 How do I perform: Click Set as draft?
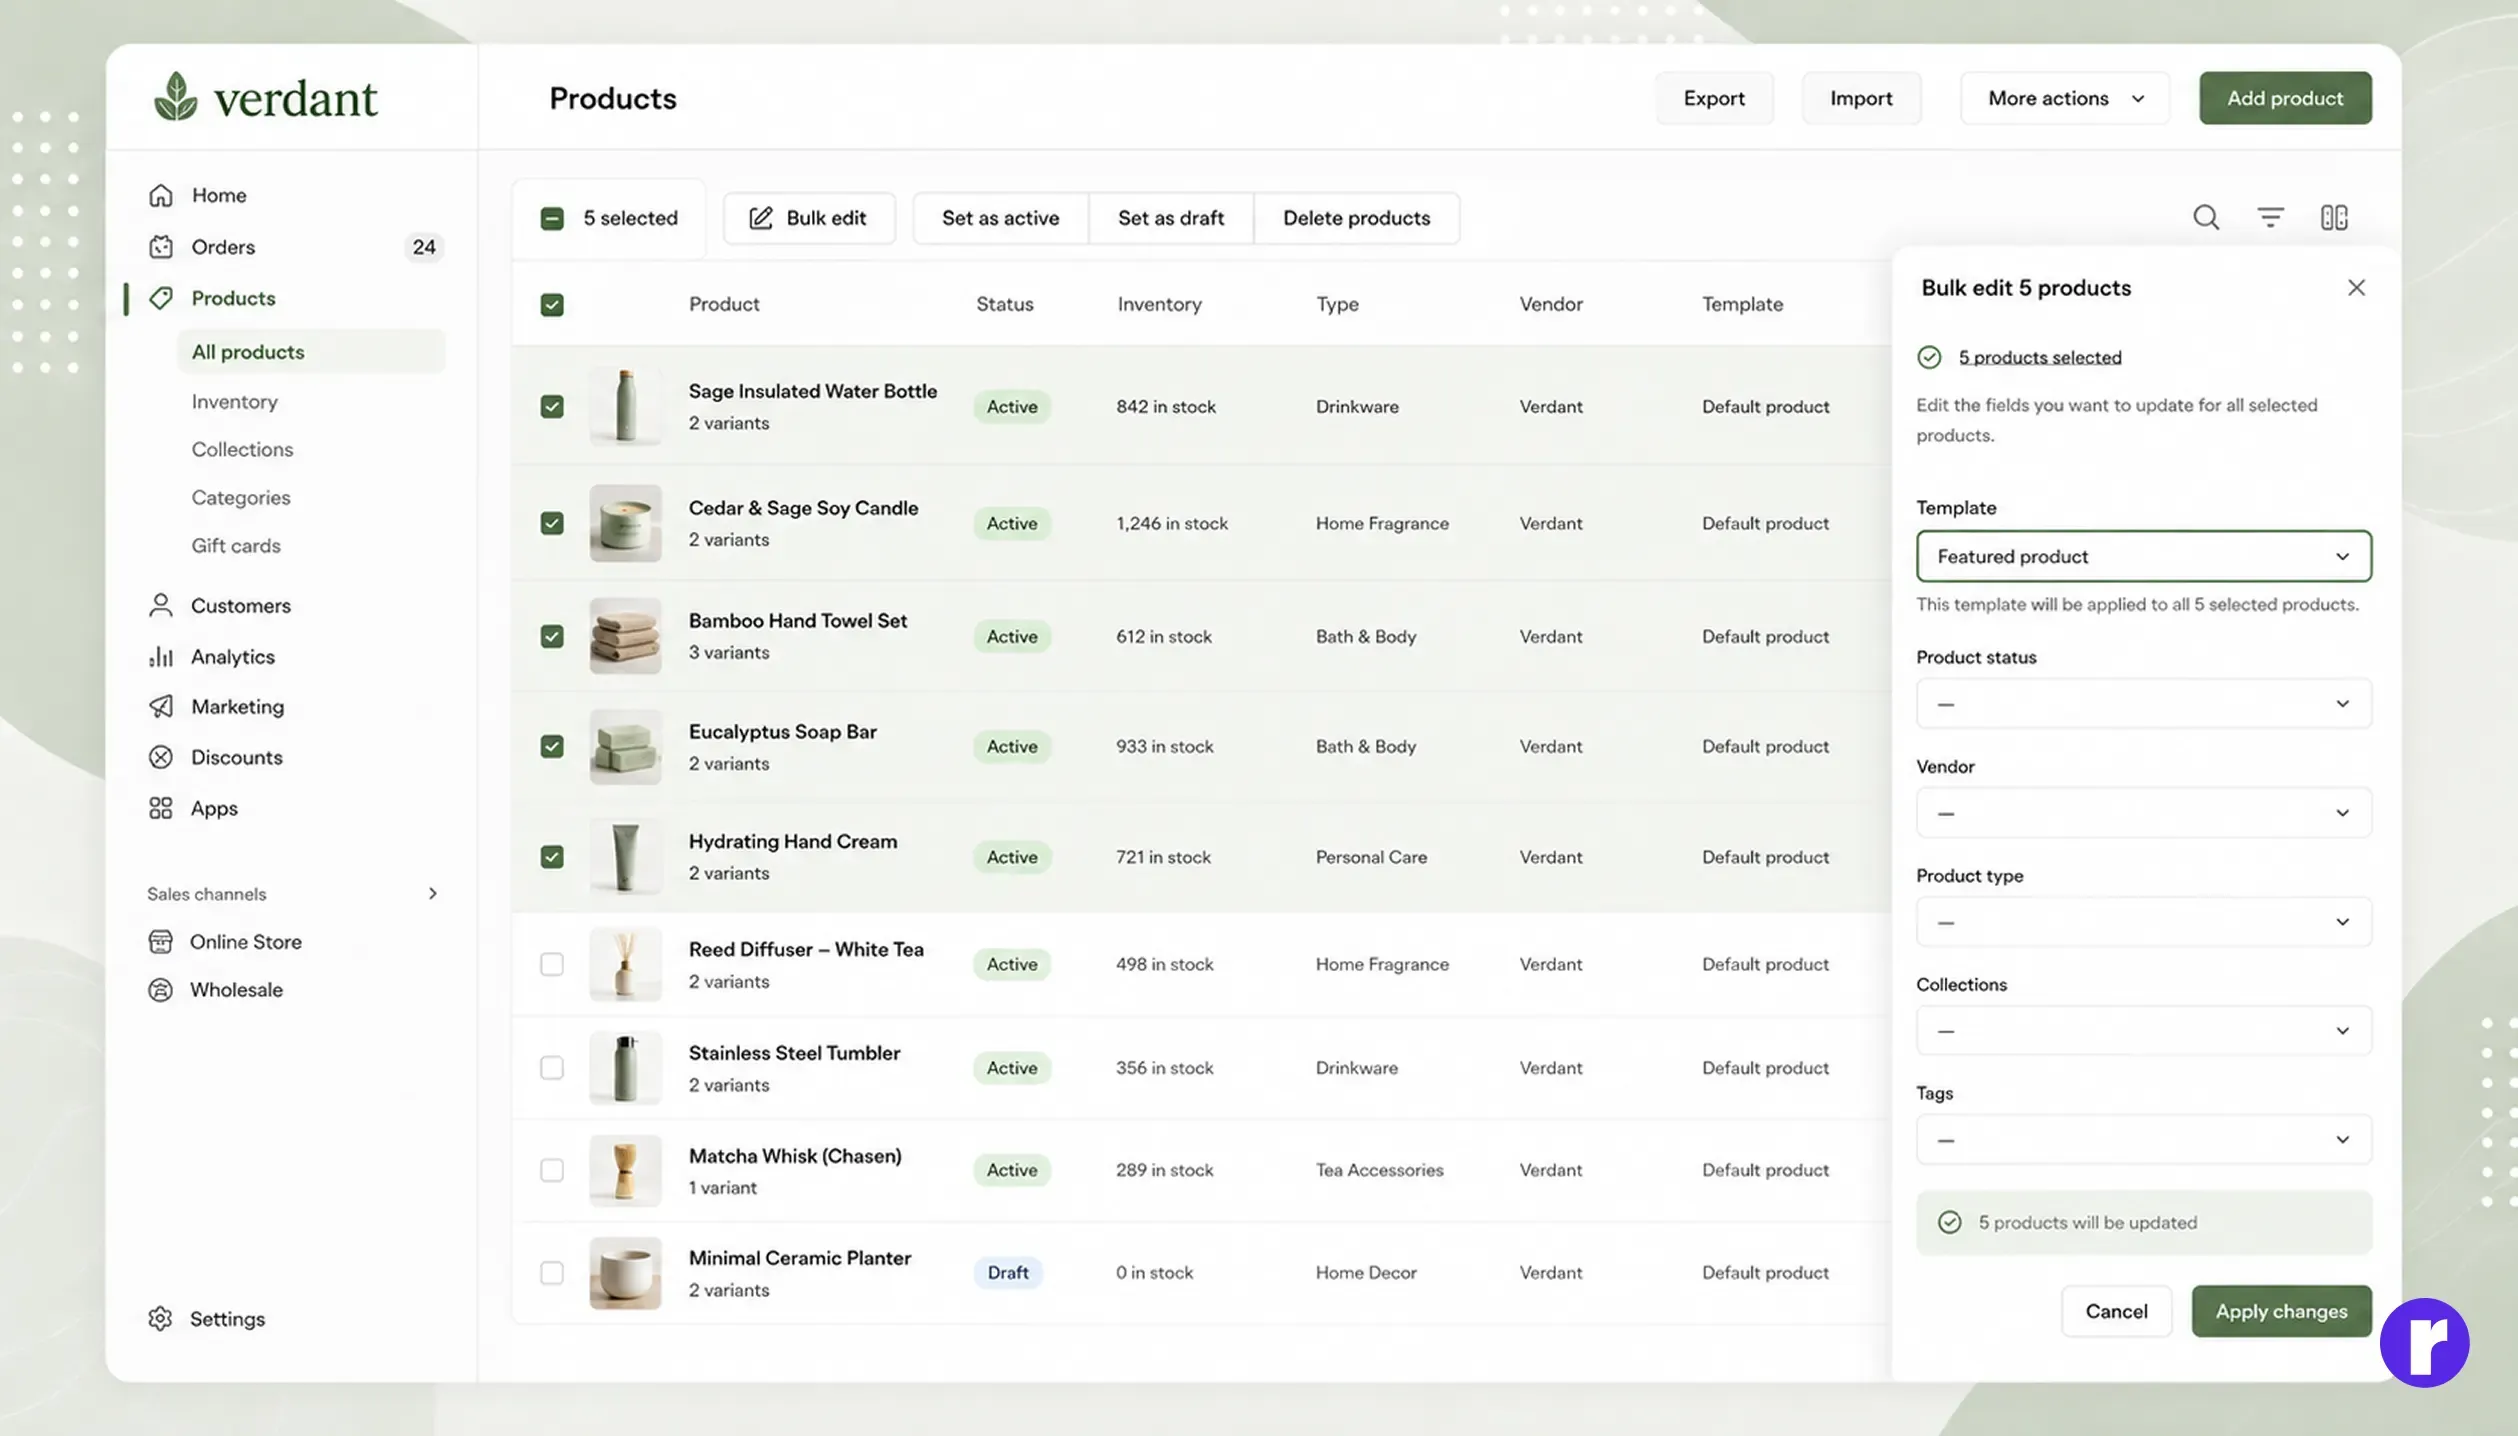pos(1171,218)
